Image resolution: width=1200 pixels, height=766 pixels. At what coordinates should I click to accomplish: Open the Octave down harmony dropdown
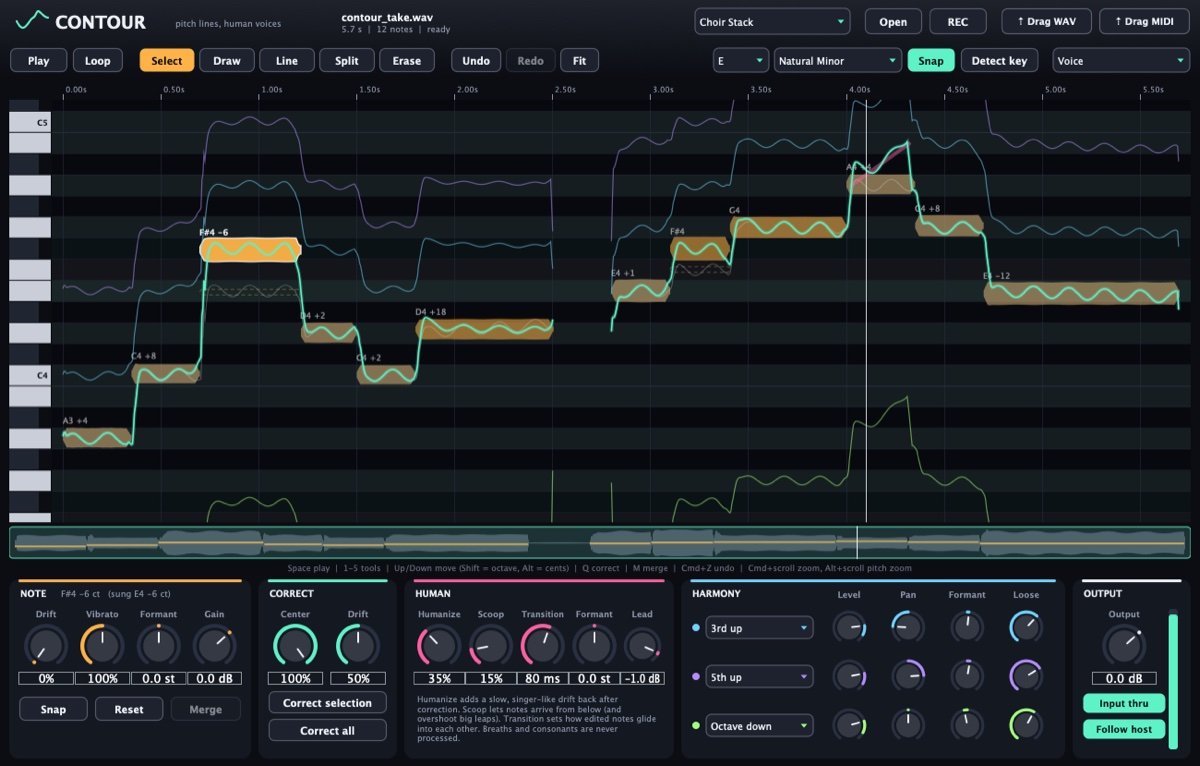click(x=760, y=726)
